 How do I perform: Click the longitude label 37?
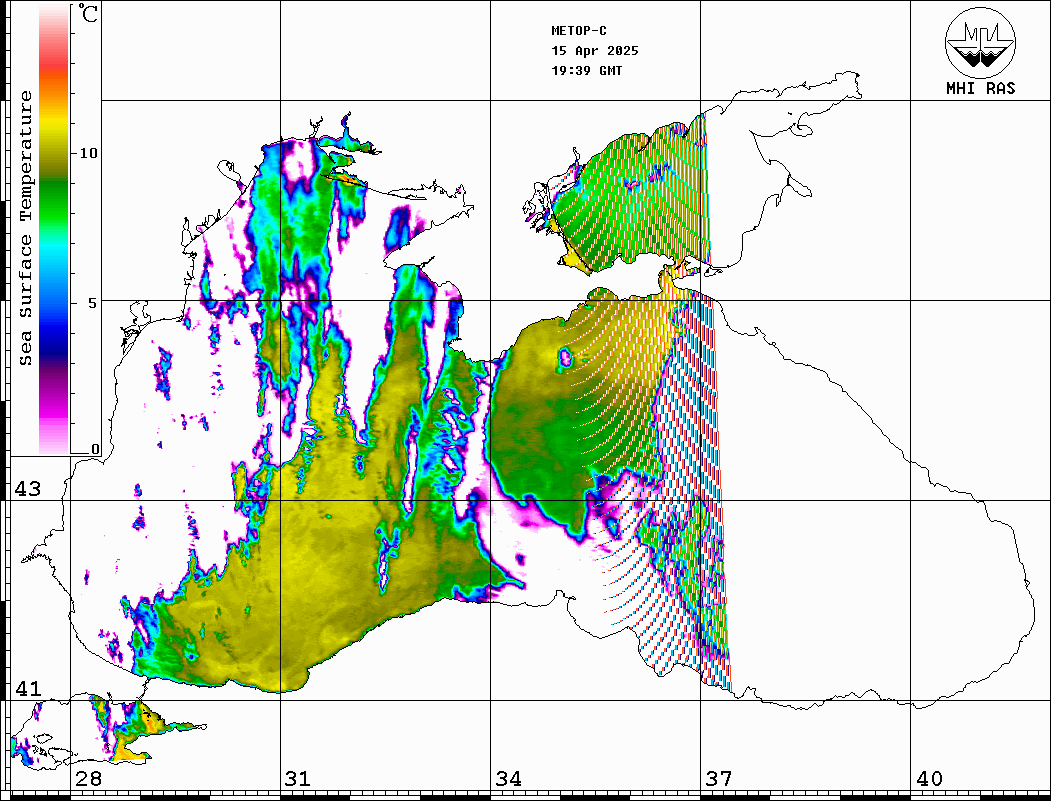click(x=719, y=779)
